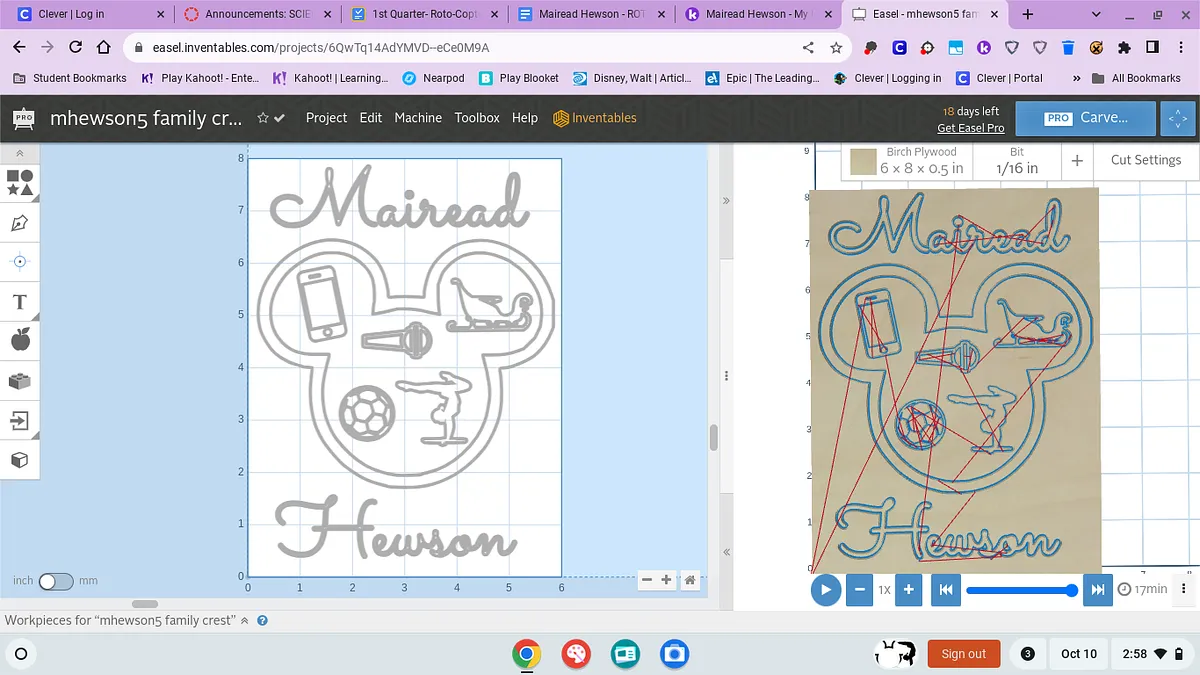Screen dimensions: 1200x675
Task: Collapse preview pane with upper double chevron
Action: [x=727, y=201]
